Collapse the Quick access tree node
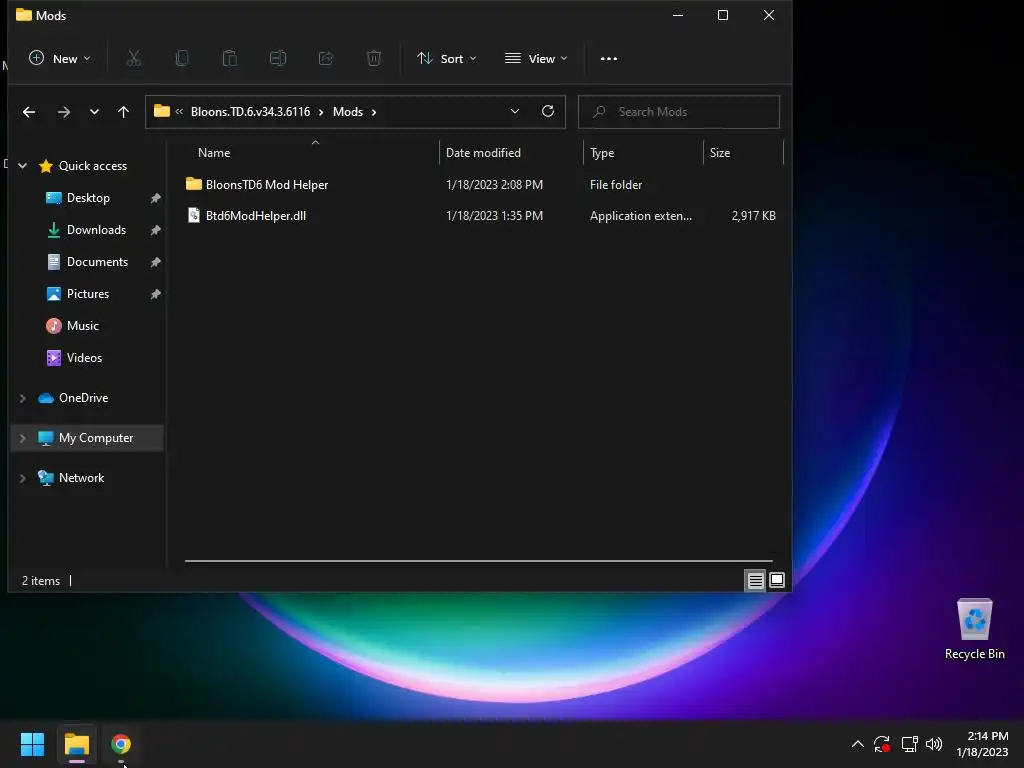The height and width of the screenshot is (768, 1024). pos(22,166)
